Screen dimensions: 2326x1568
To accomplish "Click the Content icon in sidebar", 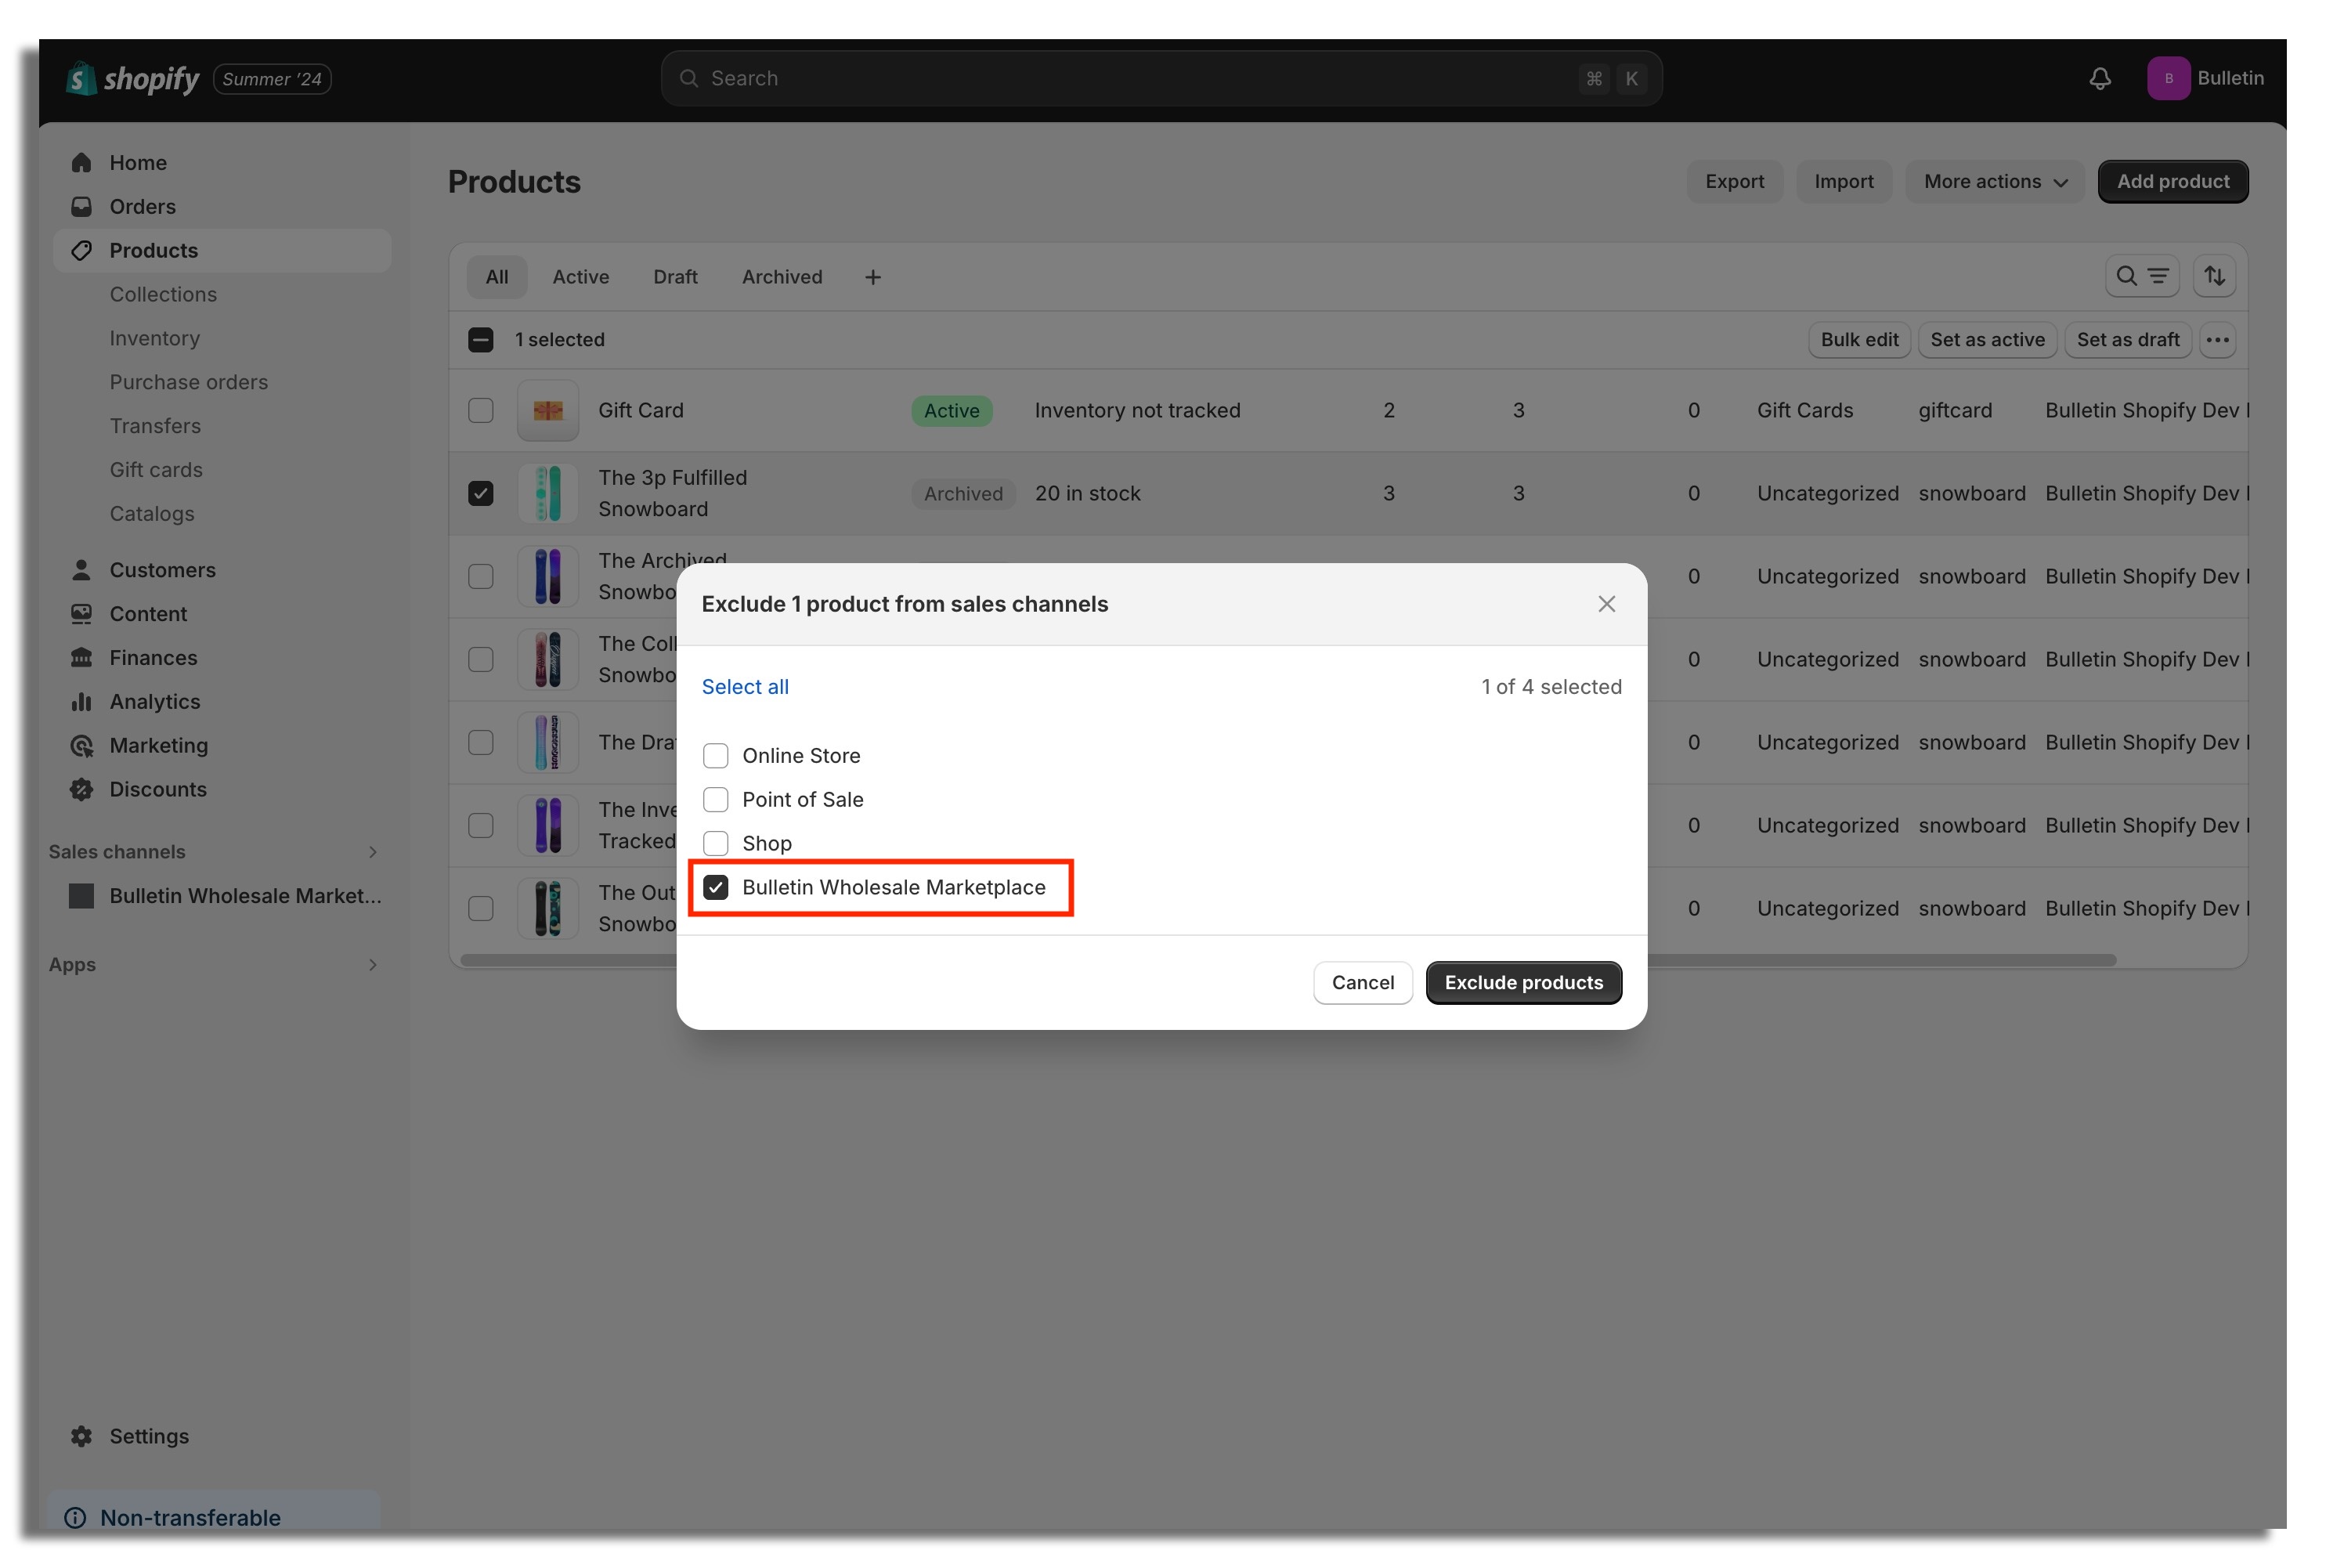I will click(82, 614).
